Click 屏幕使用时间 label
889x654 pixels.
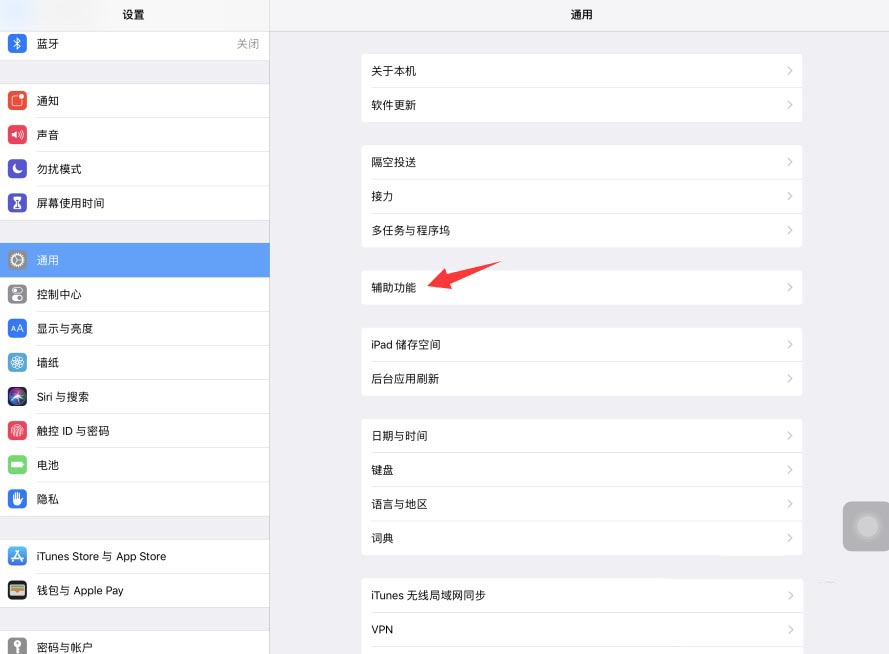70,203
